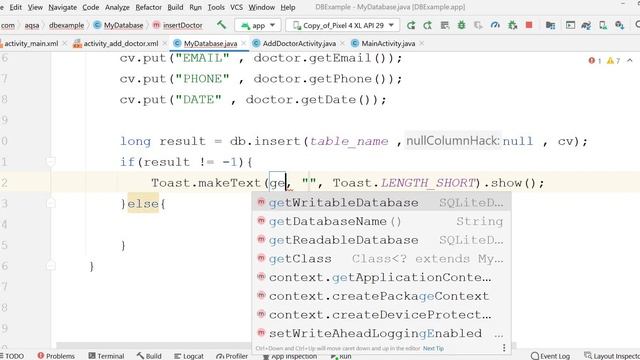Click the dbexample breadcrumb
The image size is (640, 360).
pos(66,25)
